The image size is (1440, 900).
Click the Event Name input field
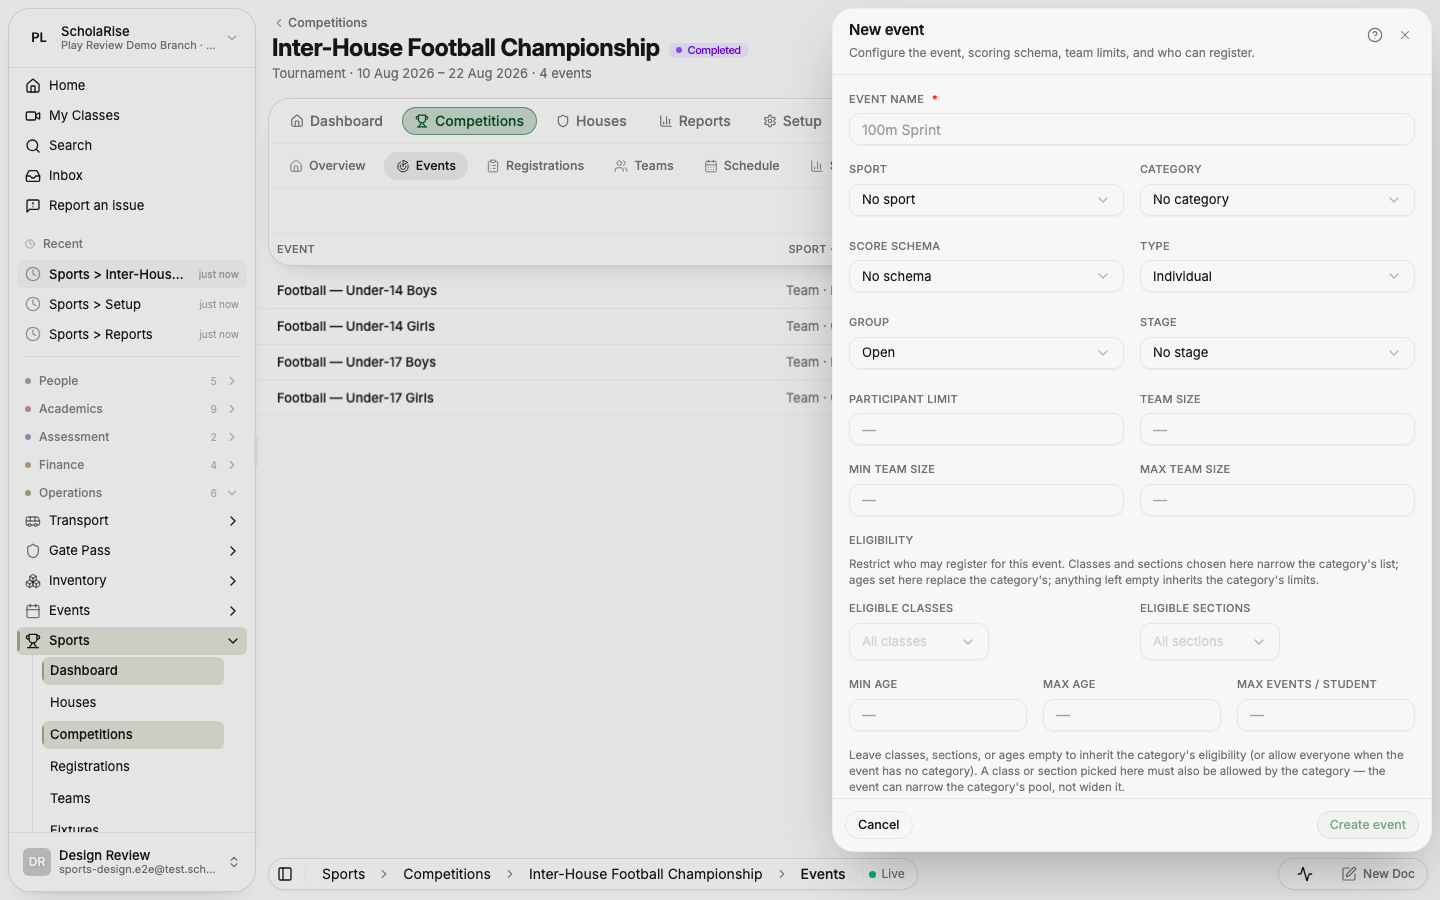(x=1132, y=130)
